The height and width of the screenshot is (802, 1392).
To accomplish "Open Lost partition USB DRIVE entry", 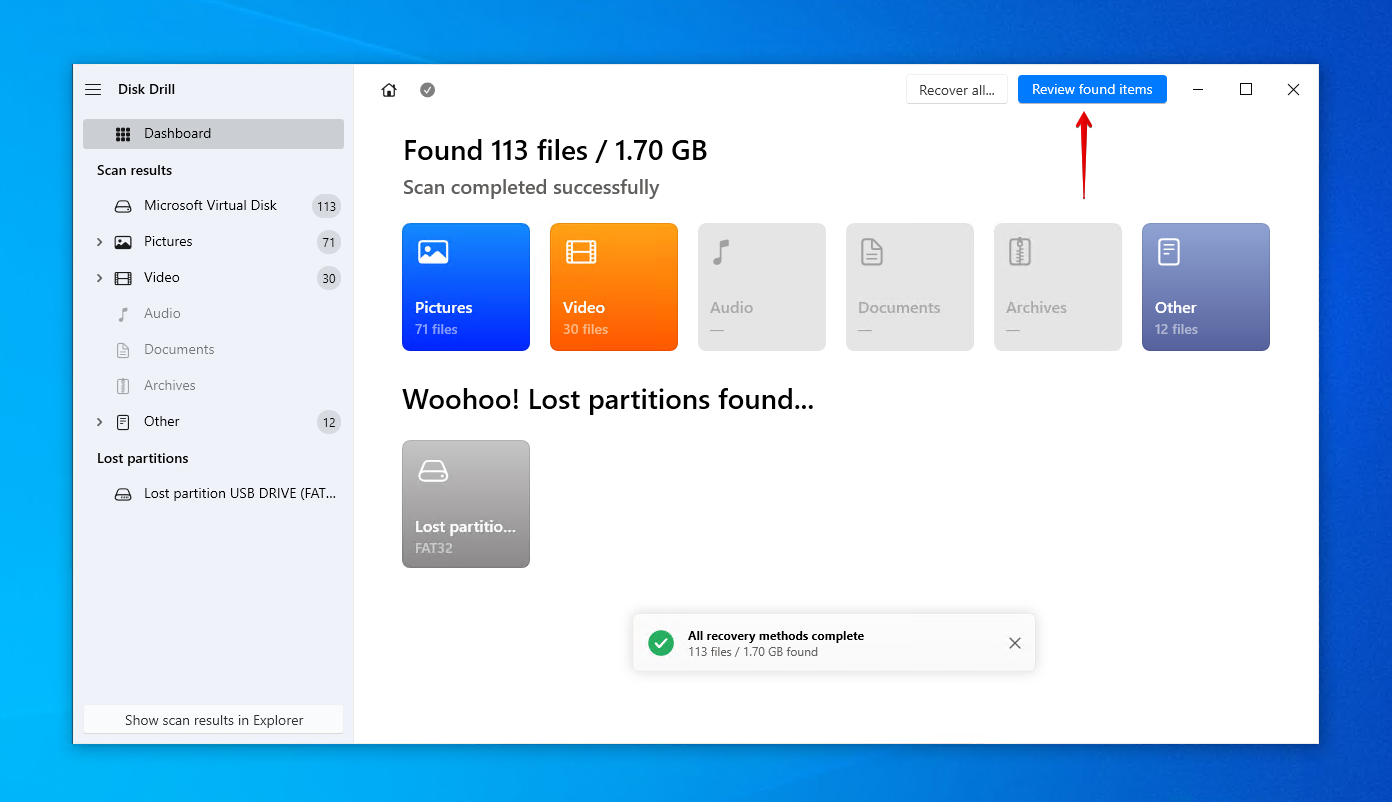I will (213, 493).
